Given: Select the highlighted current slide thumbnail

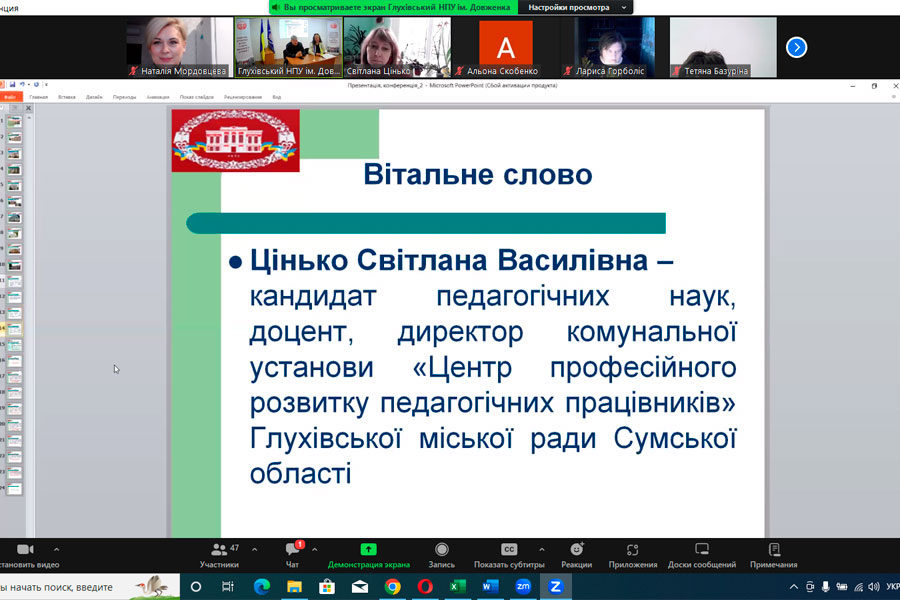Looking at the screenshot, I should (14, 329).
